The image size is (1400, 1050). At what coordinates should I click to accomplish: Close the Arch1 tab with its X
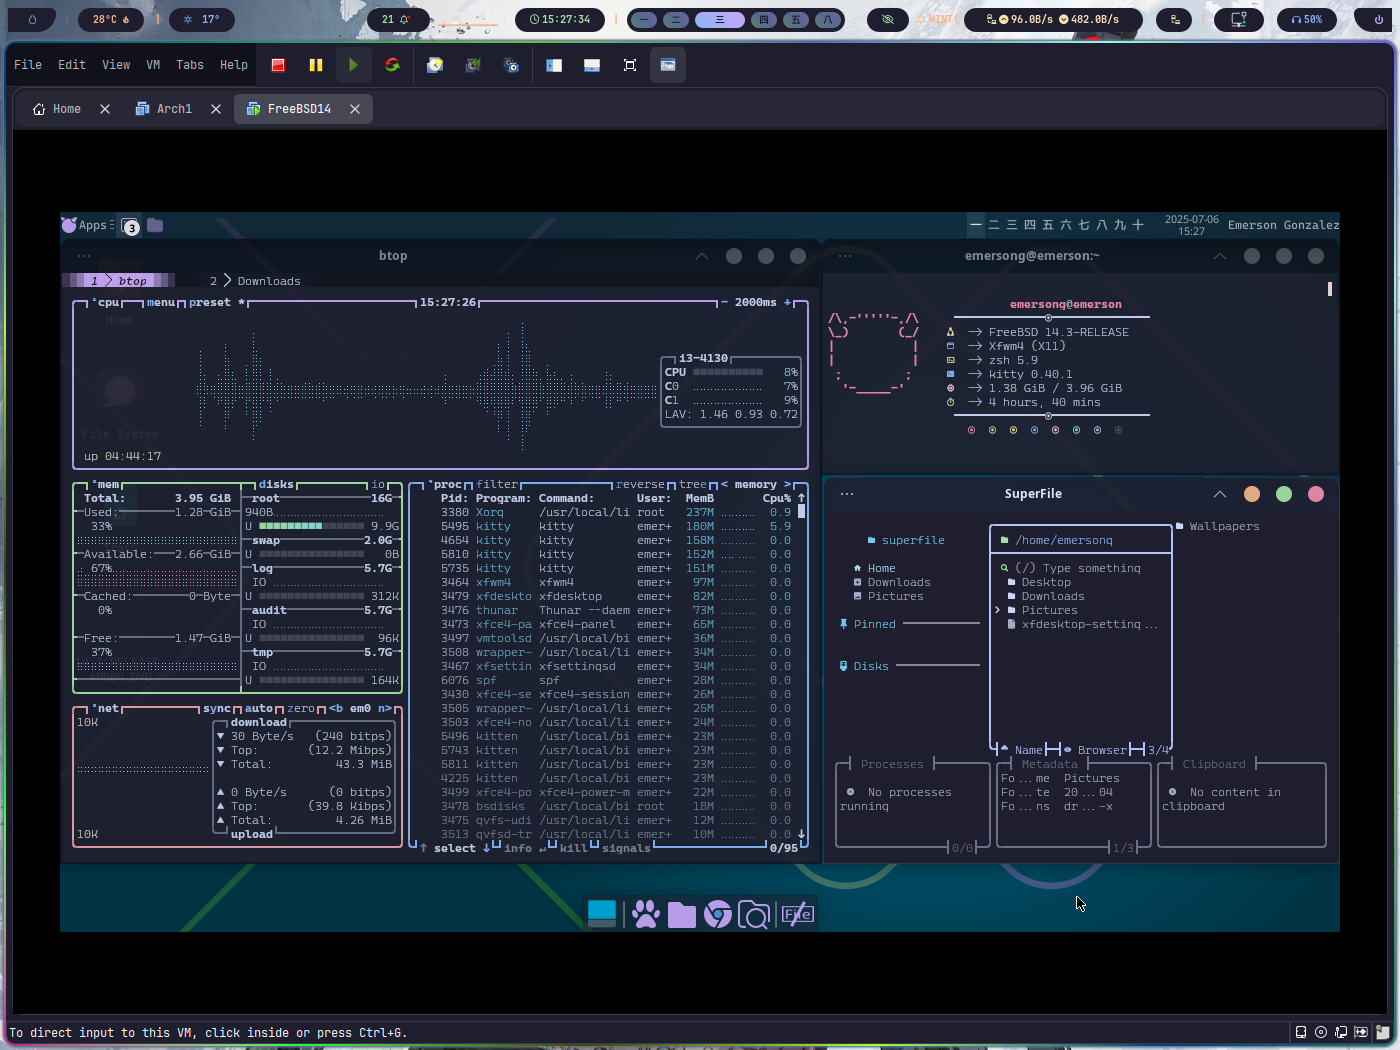click(x=216, y=109)
